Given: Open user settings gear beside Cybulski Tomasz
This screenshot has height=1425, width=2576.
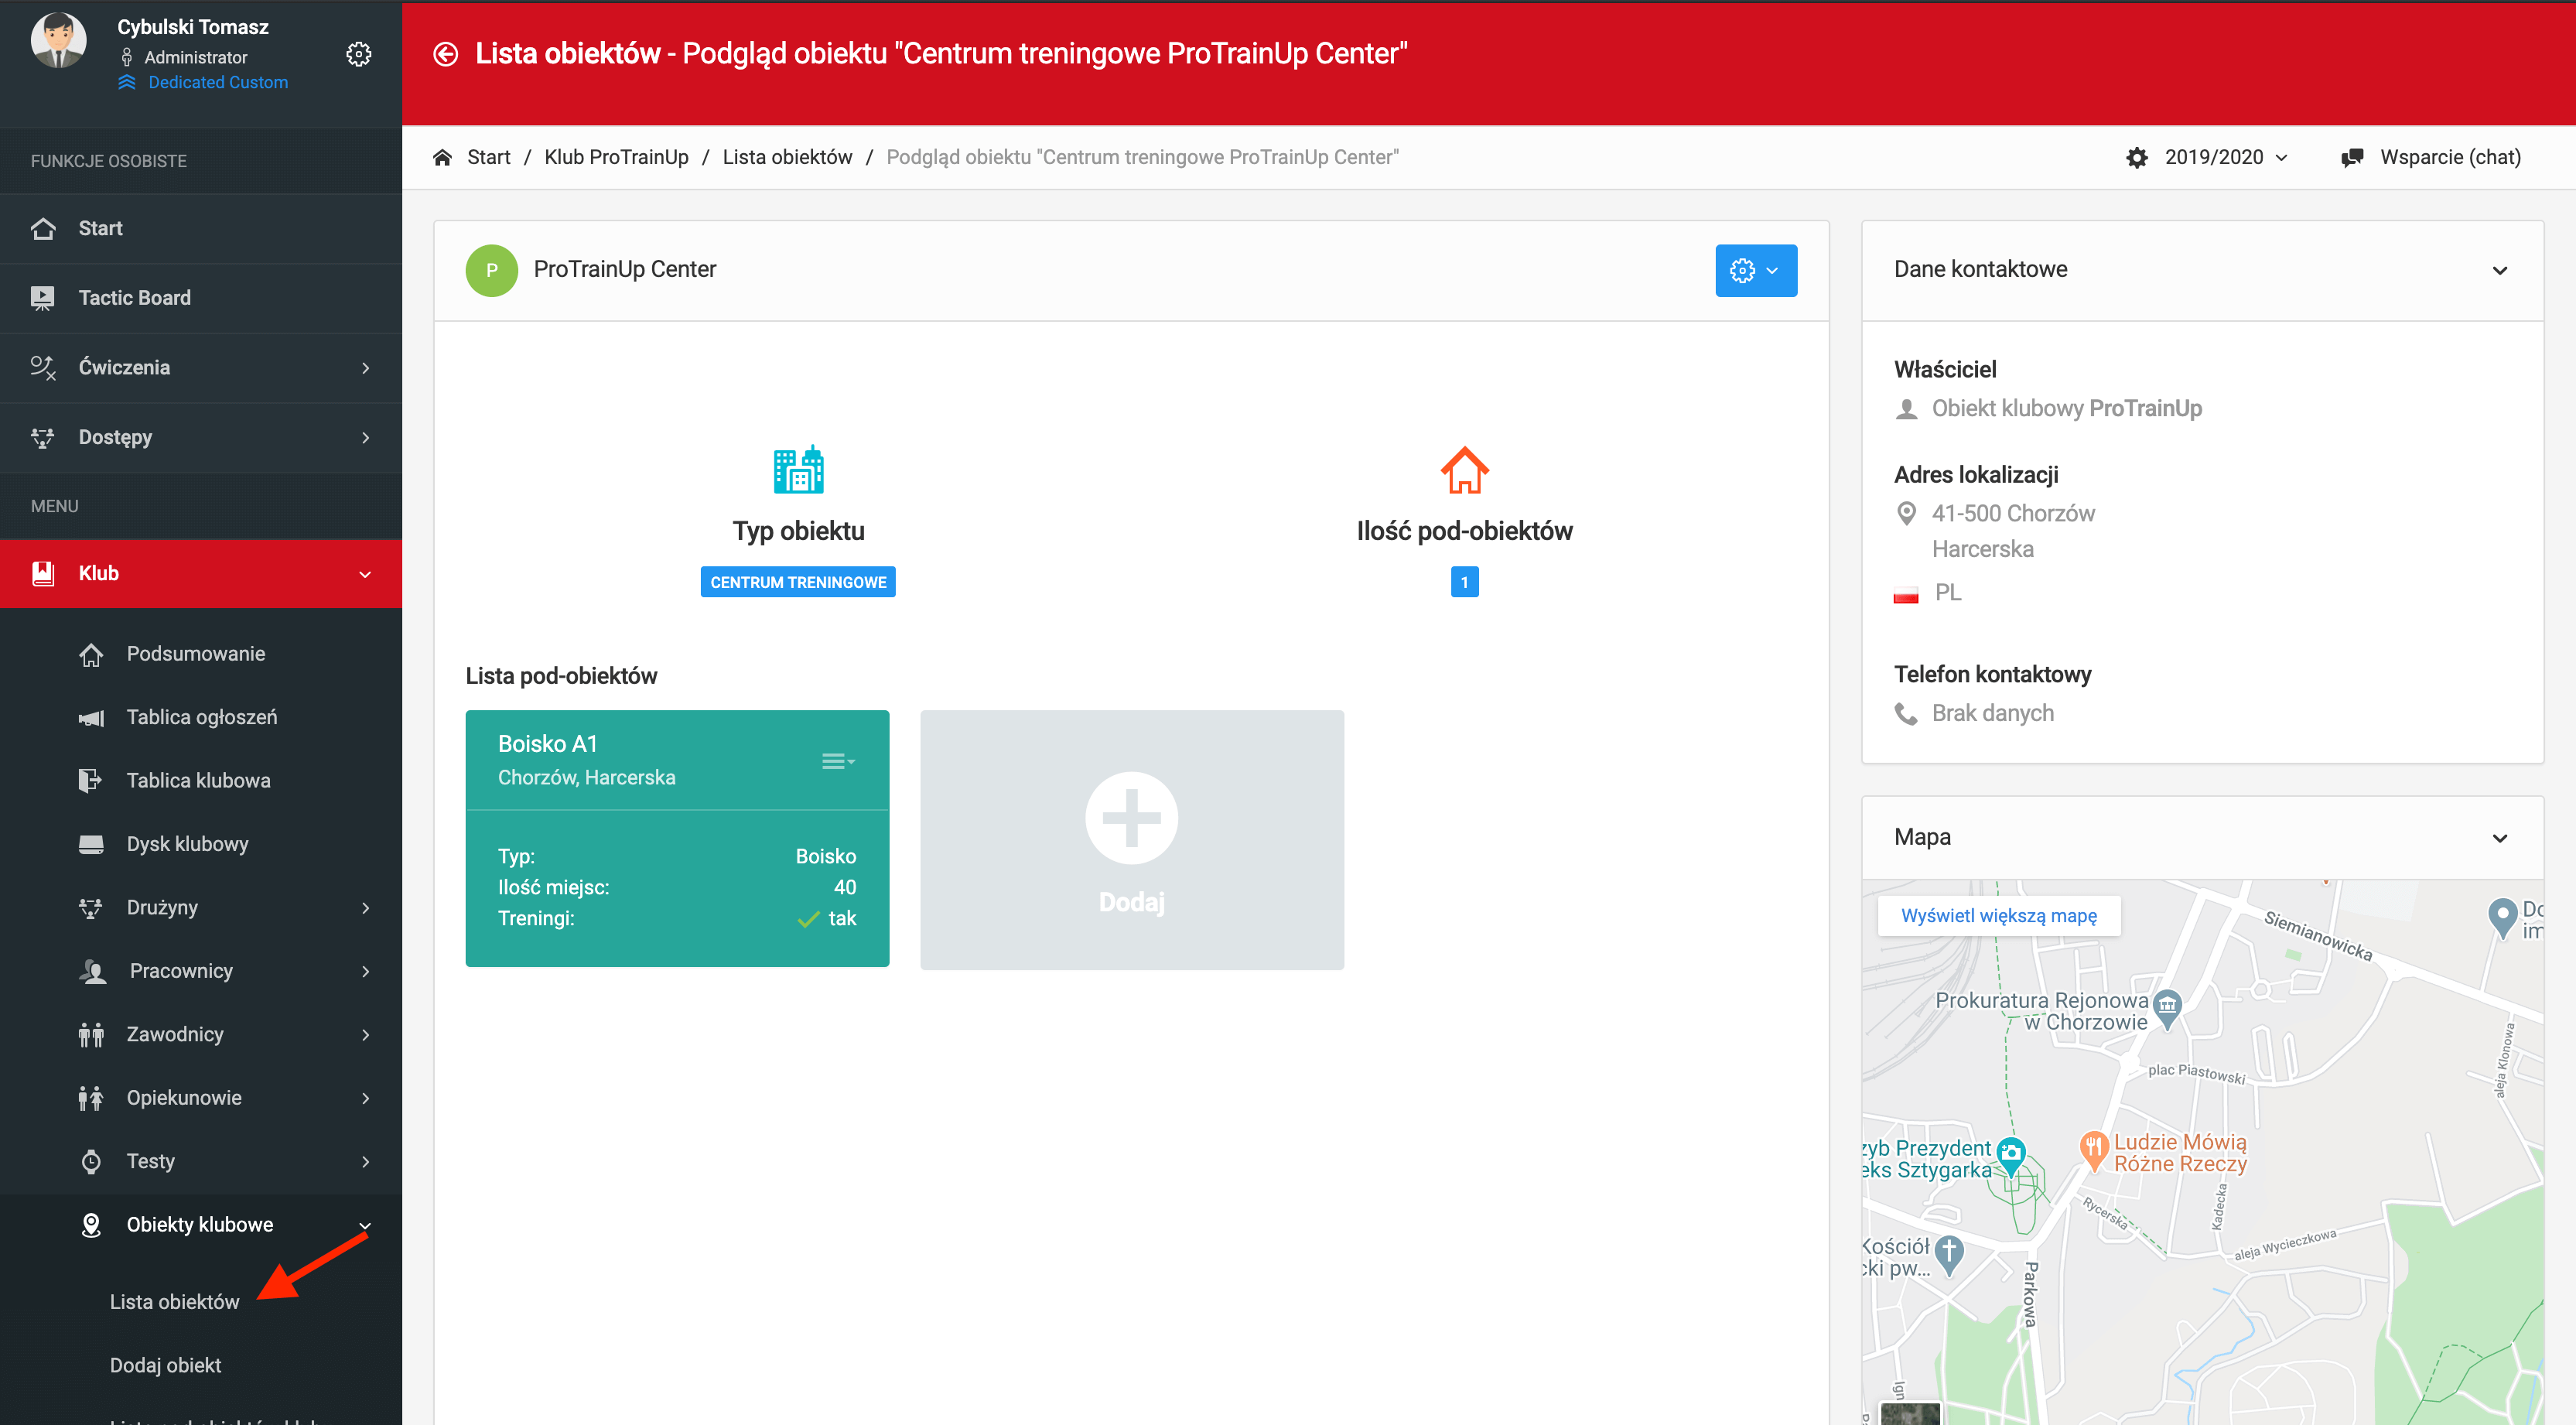Looking at the screenshot, I should coord(358,54).
